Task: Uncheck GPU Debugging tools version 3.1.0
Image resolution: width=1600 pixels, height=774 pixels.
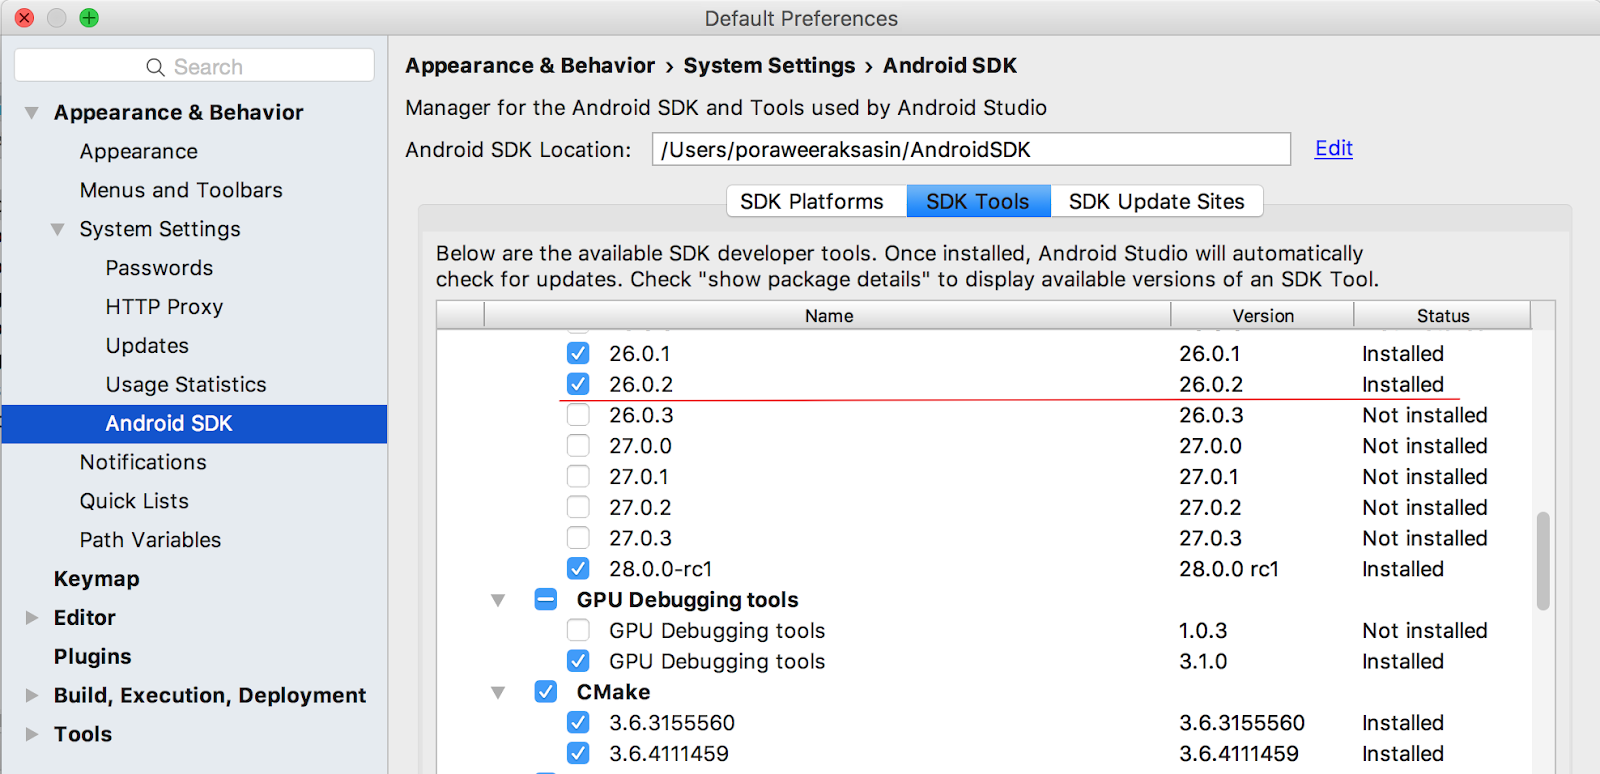Action: tap(578, 661)
